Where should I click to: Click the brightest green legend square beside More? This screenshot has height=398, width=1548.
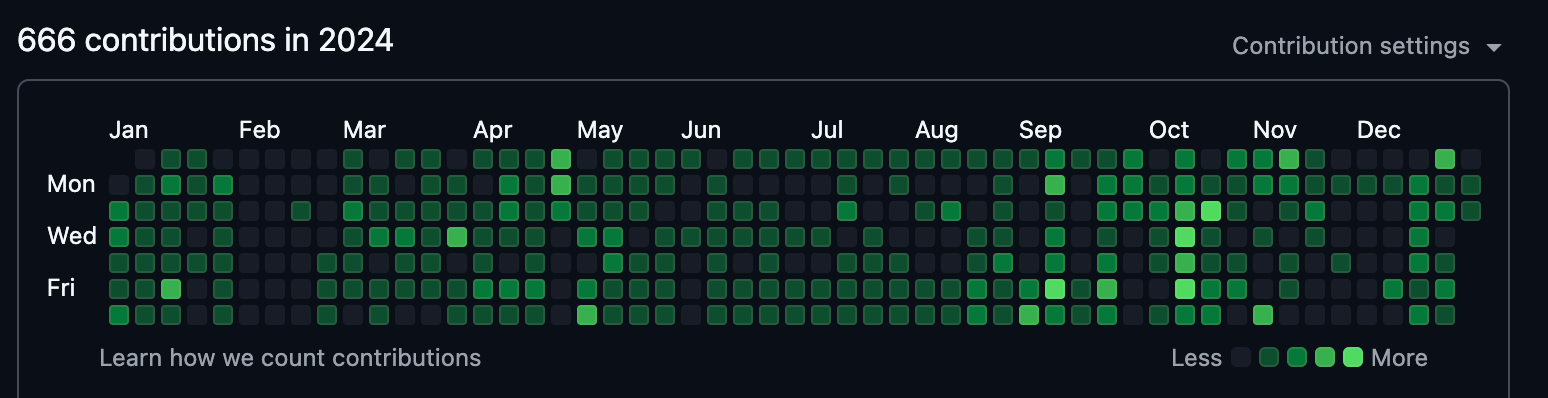1353,358
